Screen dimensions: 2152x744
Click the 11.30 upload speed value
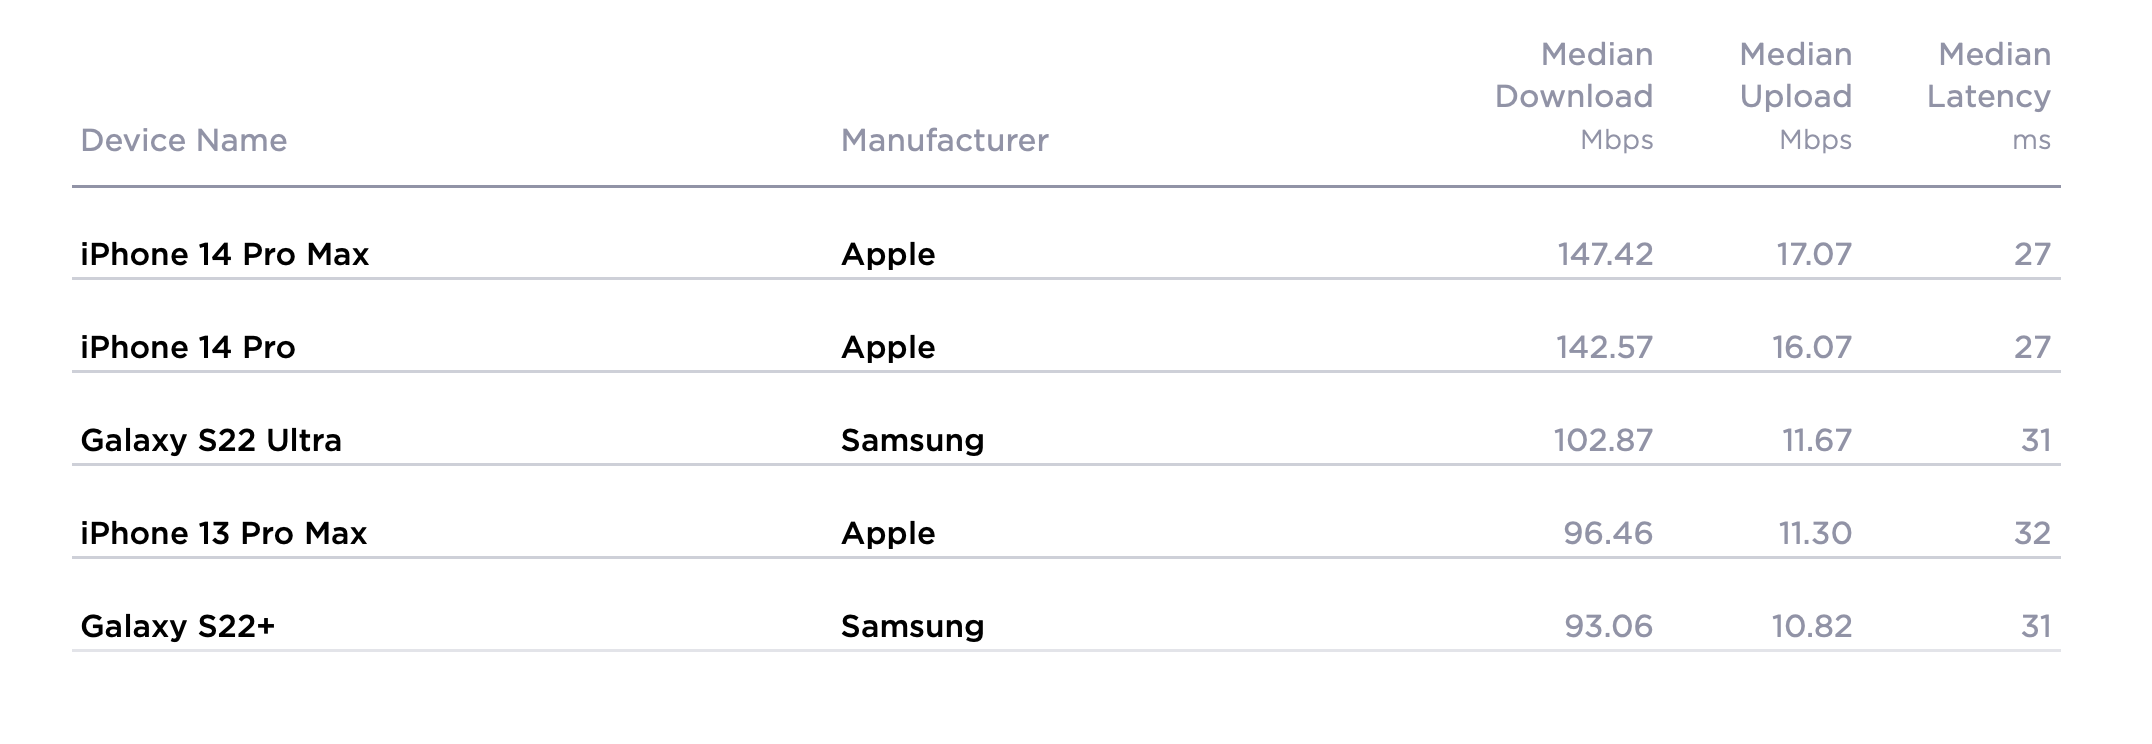click(1815, 533)
